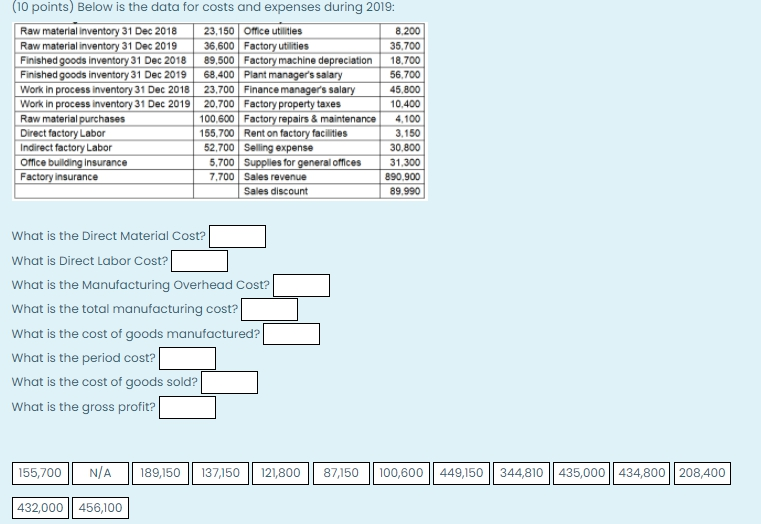Select the N/A answer tile
This screenshot has height=524, width=761.
(100, 473)
